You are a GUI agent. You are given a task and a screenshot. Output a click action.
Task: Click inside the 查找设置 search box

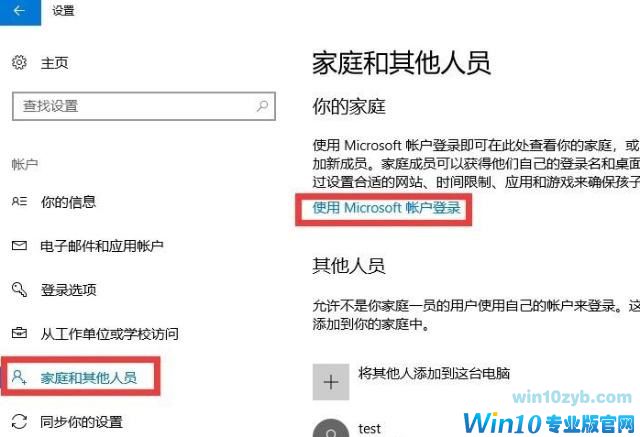tap(144, 106)
